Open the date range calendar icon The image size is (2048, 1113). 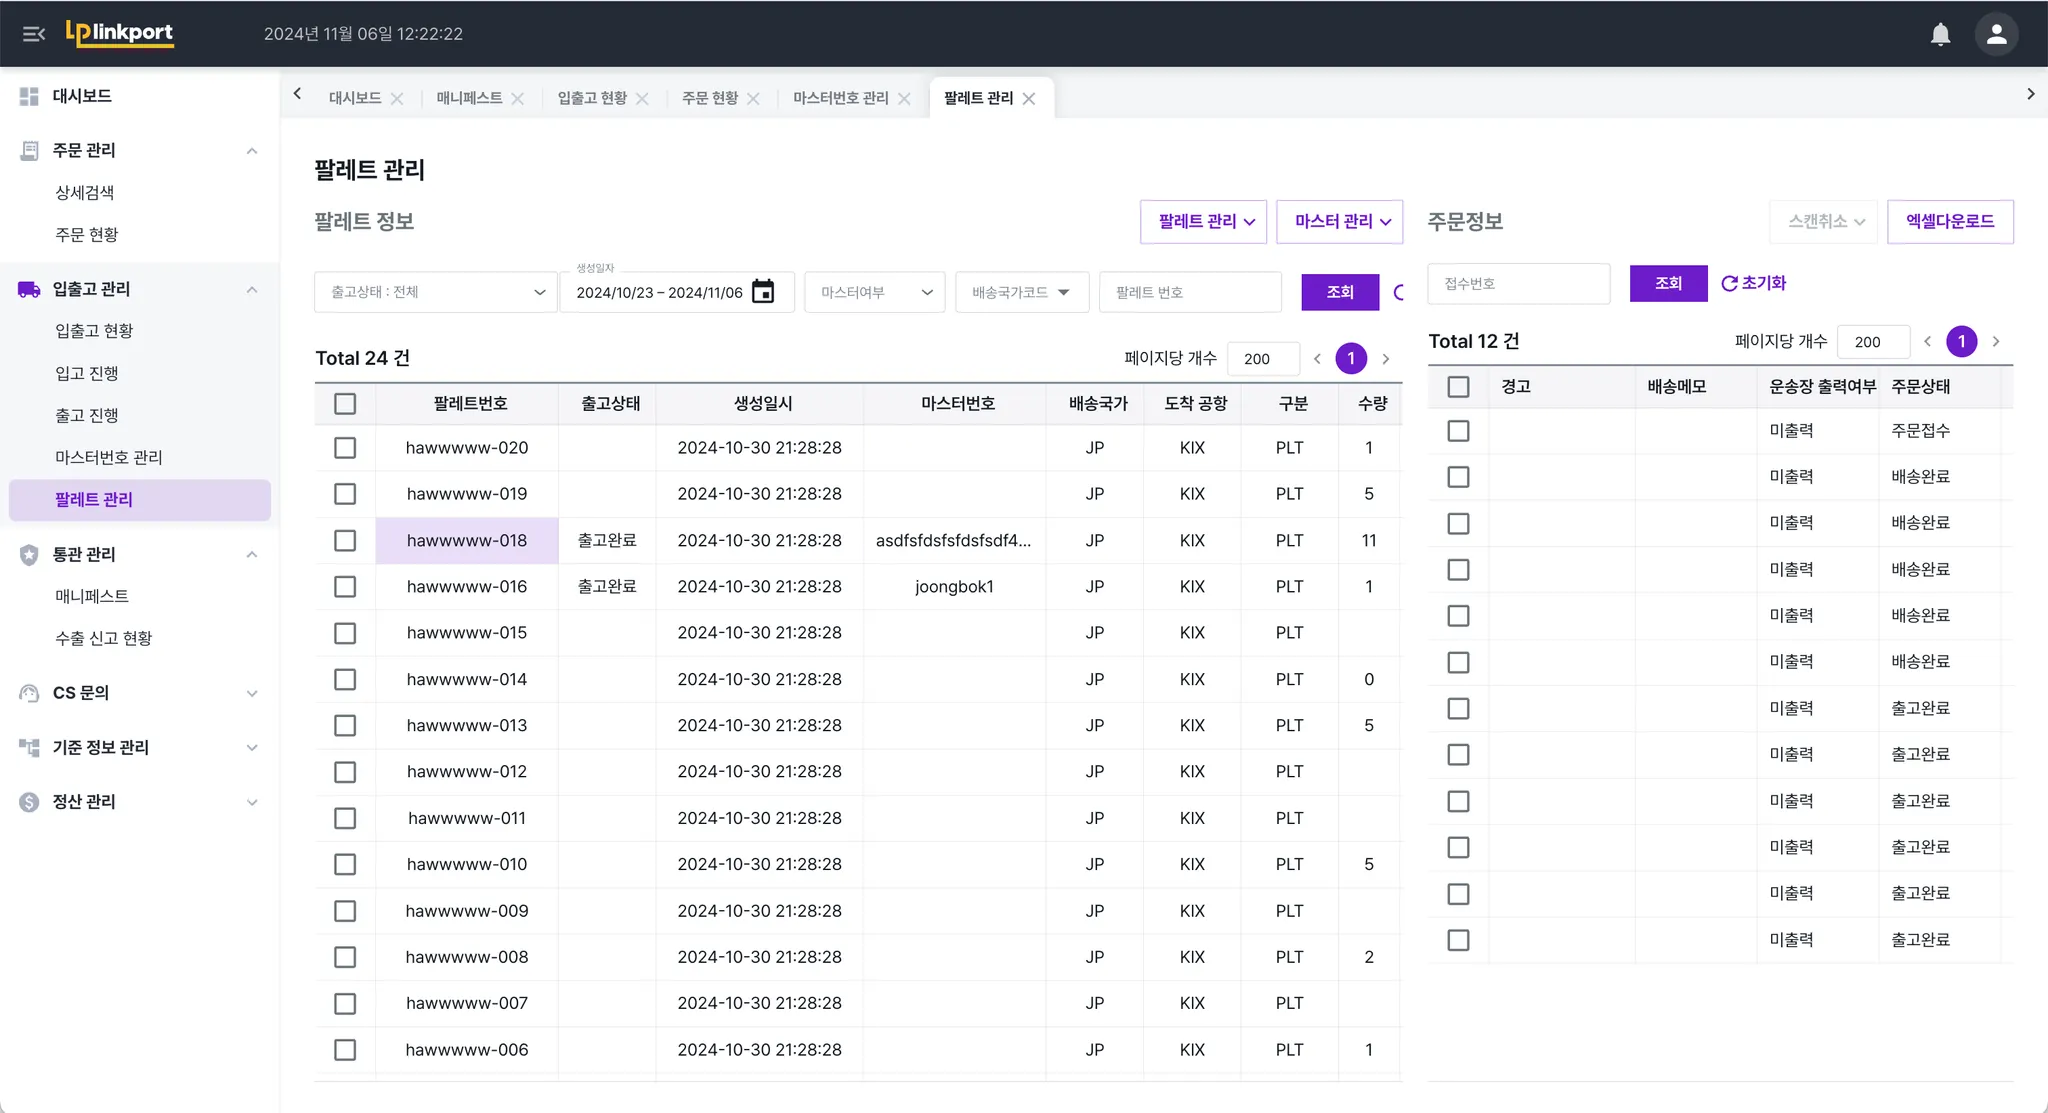click(763, 292)
